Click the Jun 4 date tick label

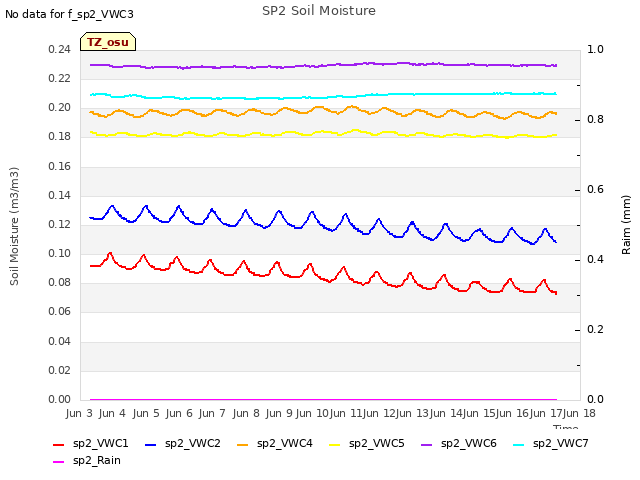(x=112, y=413)
